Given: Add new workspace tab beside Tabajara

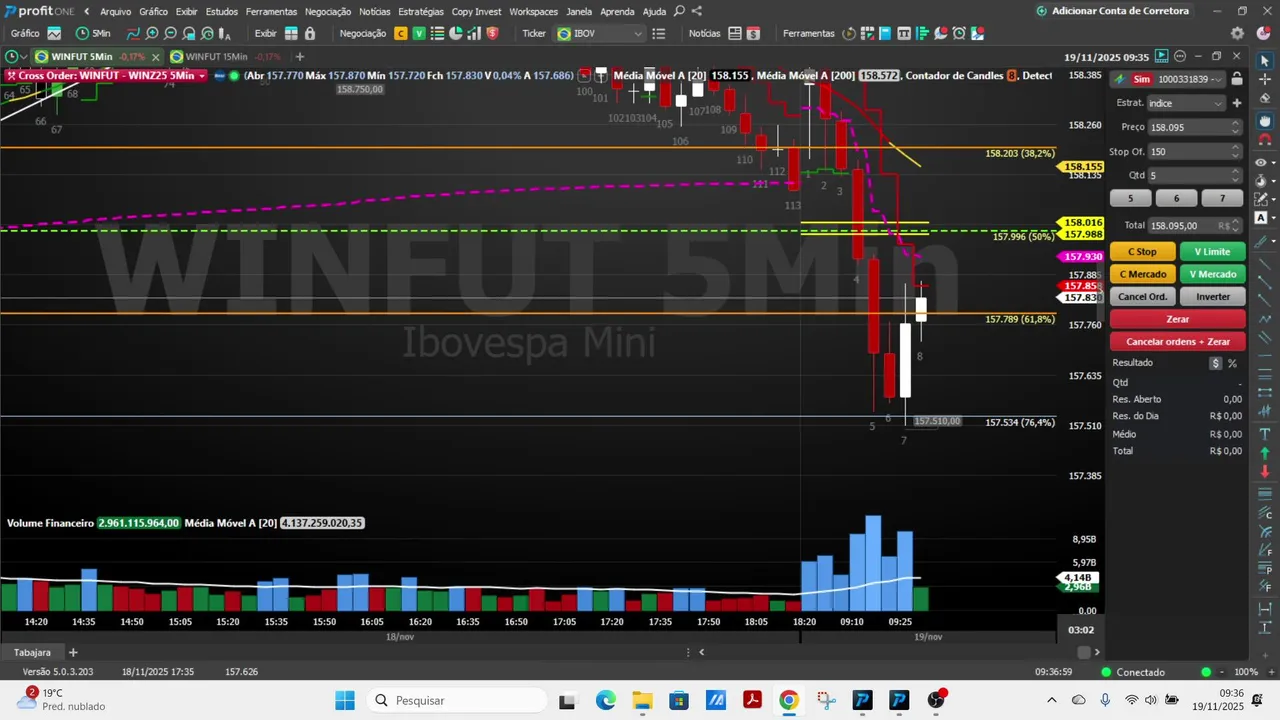Looking at the screenshot, I should point(72,652).
